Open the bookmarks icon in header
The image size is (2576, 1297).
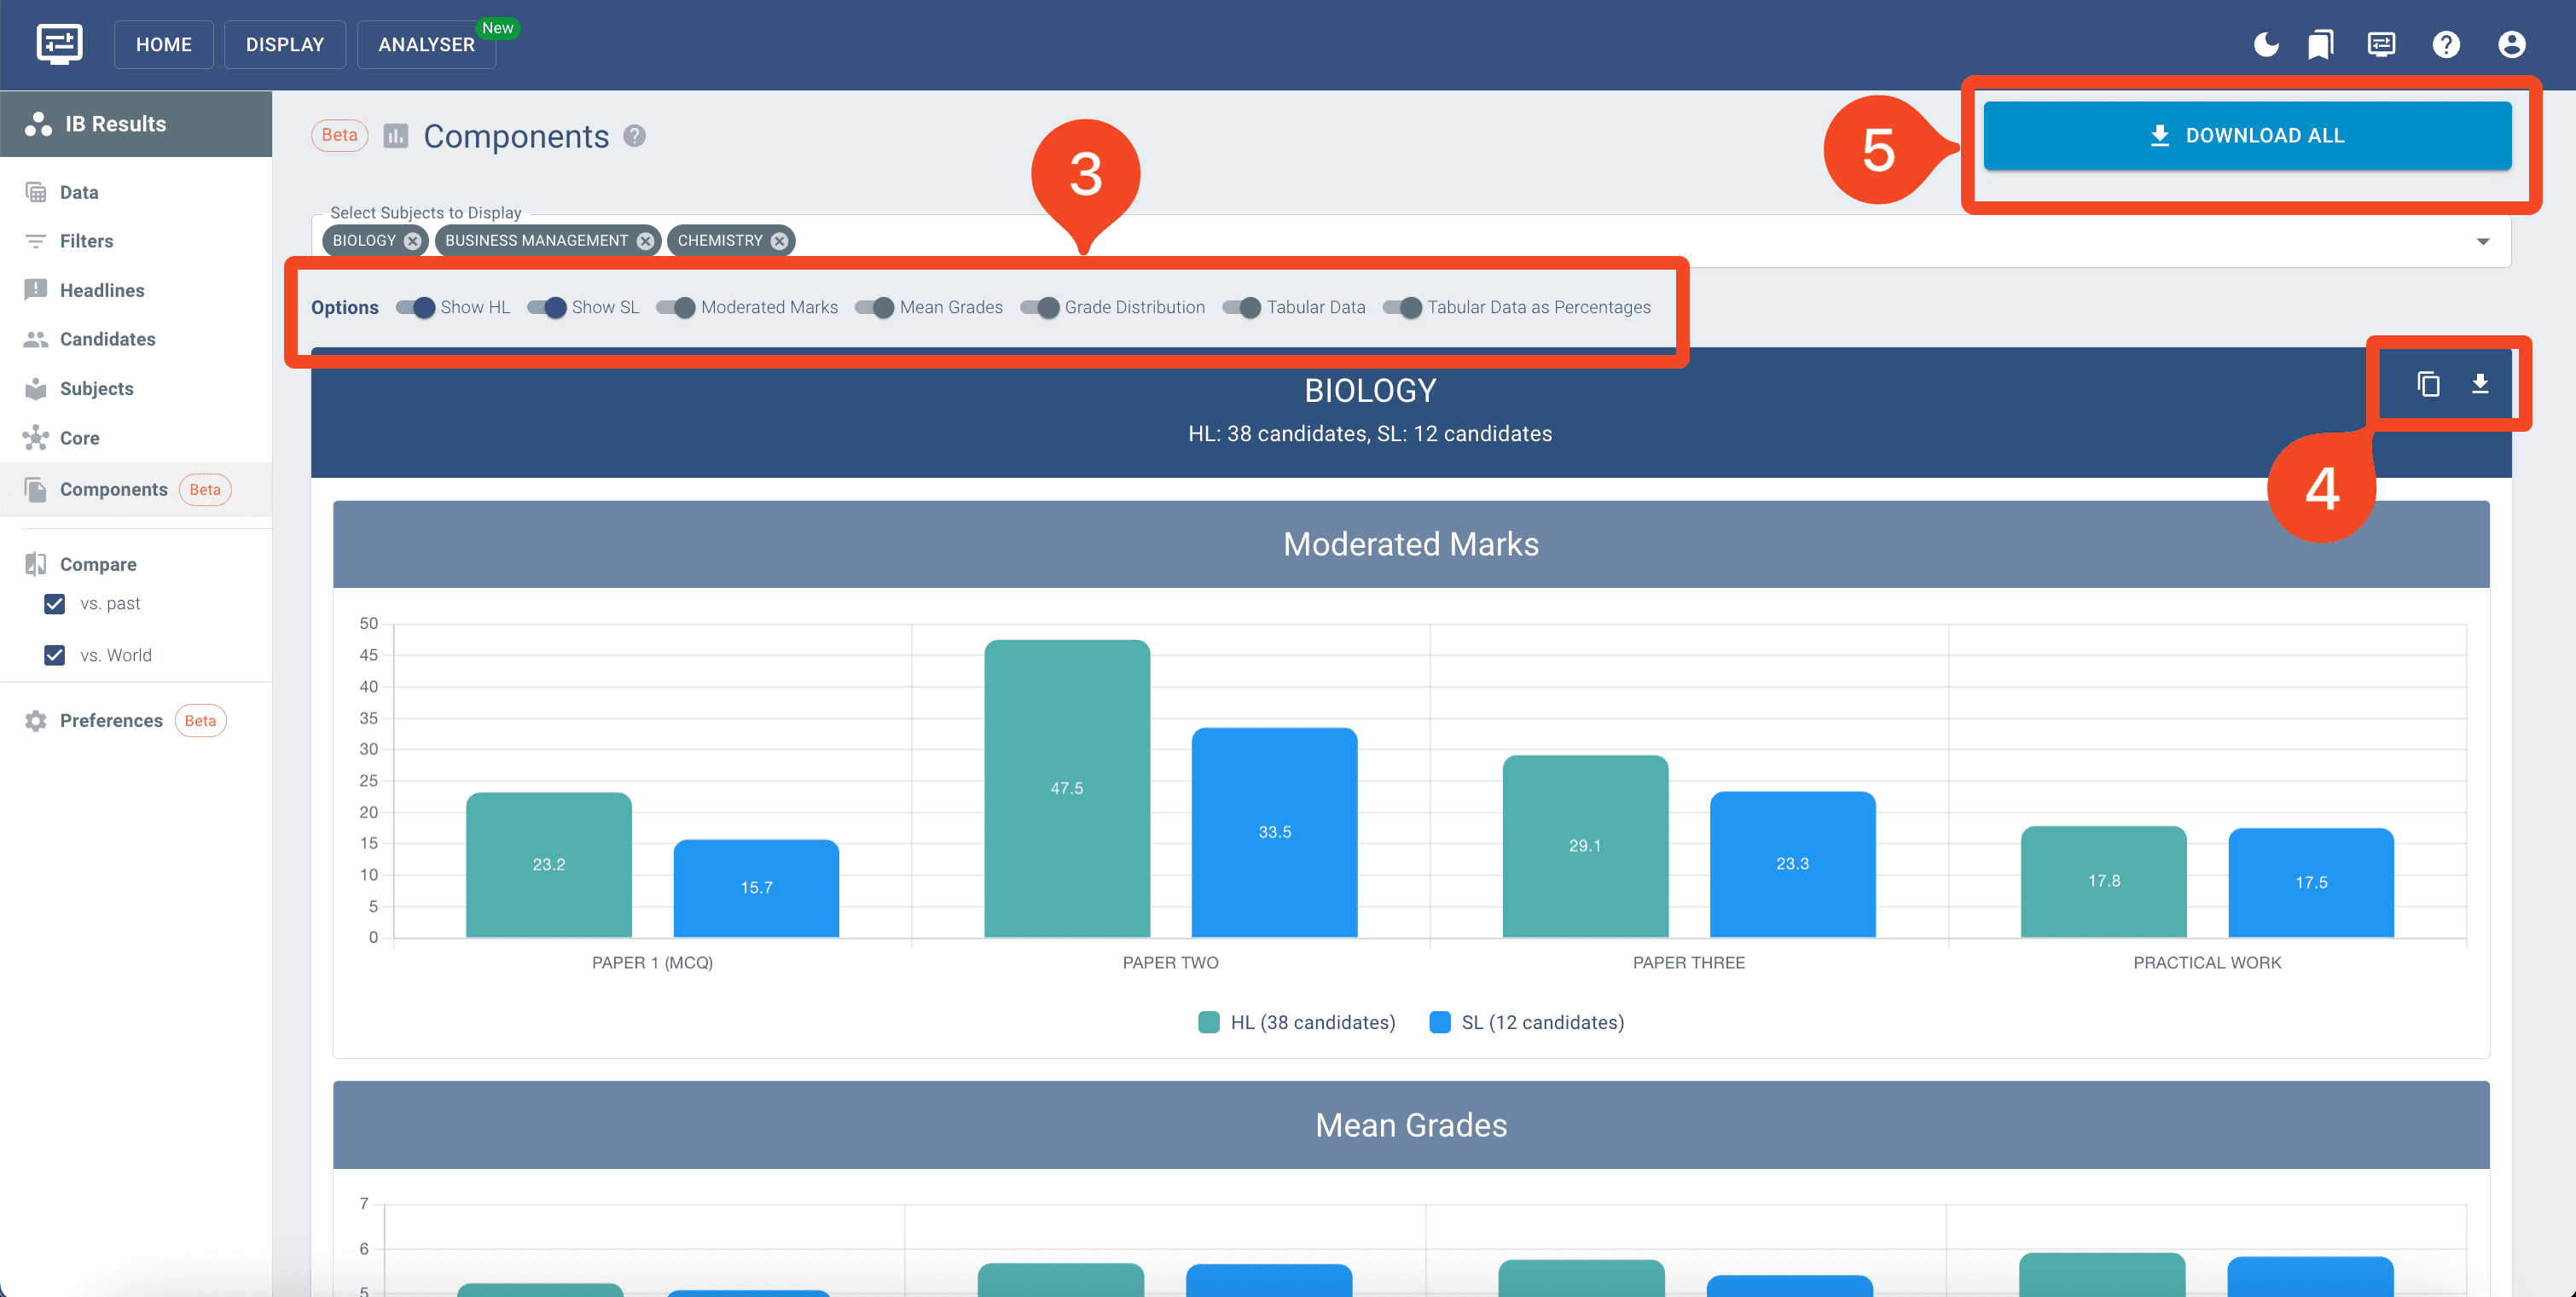pyautogui.click(x=2320, y=44)
